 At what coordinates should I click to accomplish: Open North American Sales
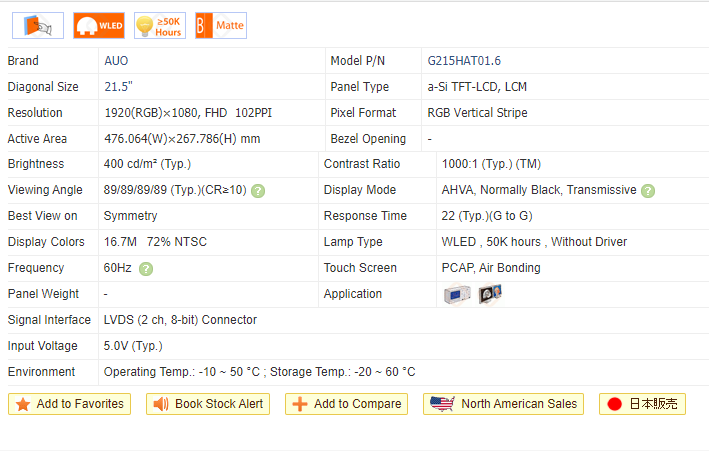tap(505, 404)
